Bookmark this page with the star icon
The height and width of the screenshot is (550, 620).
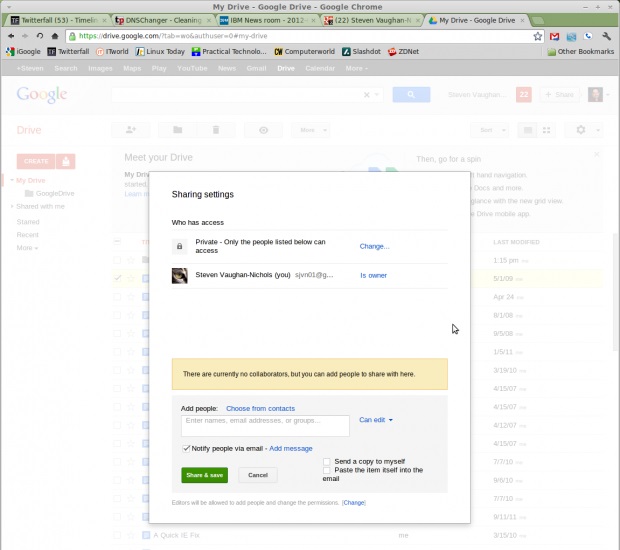tap(537, 36)
